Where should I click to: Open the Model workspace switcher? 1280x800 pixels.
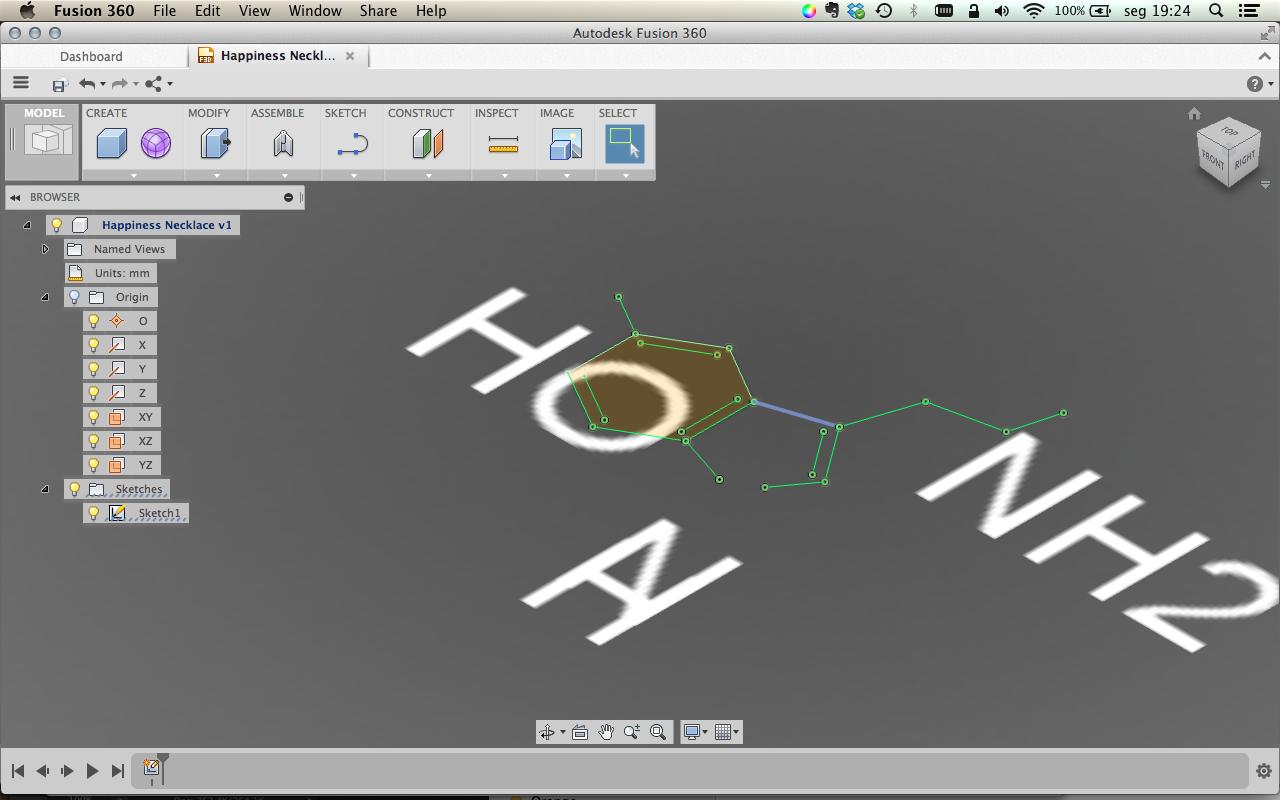point(43,141)
